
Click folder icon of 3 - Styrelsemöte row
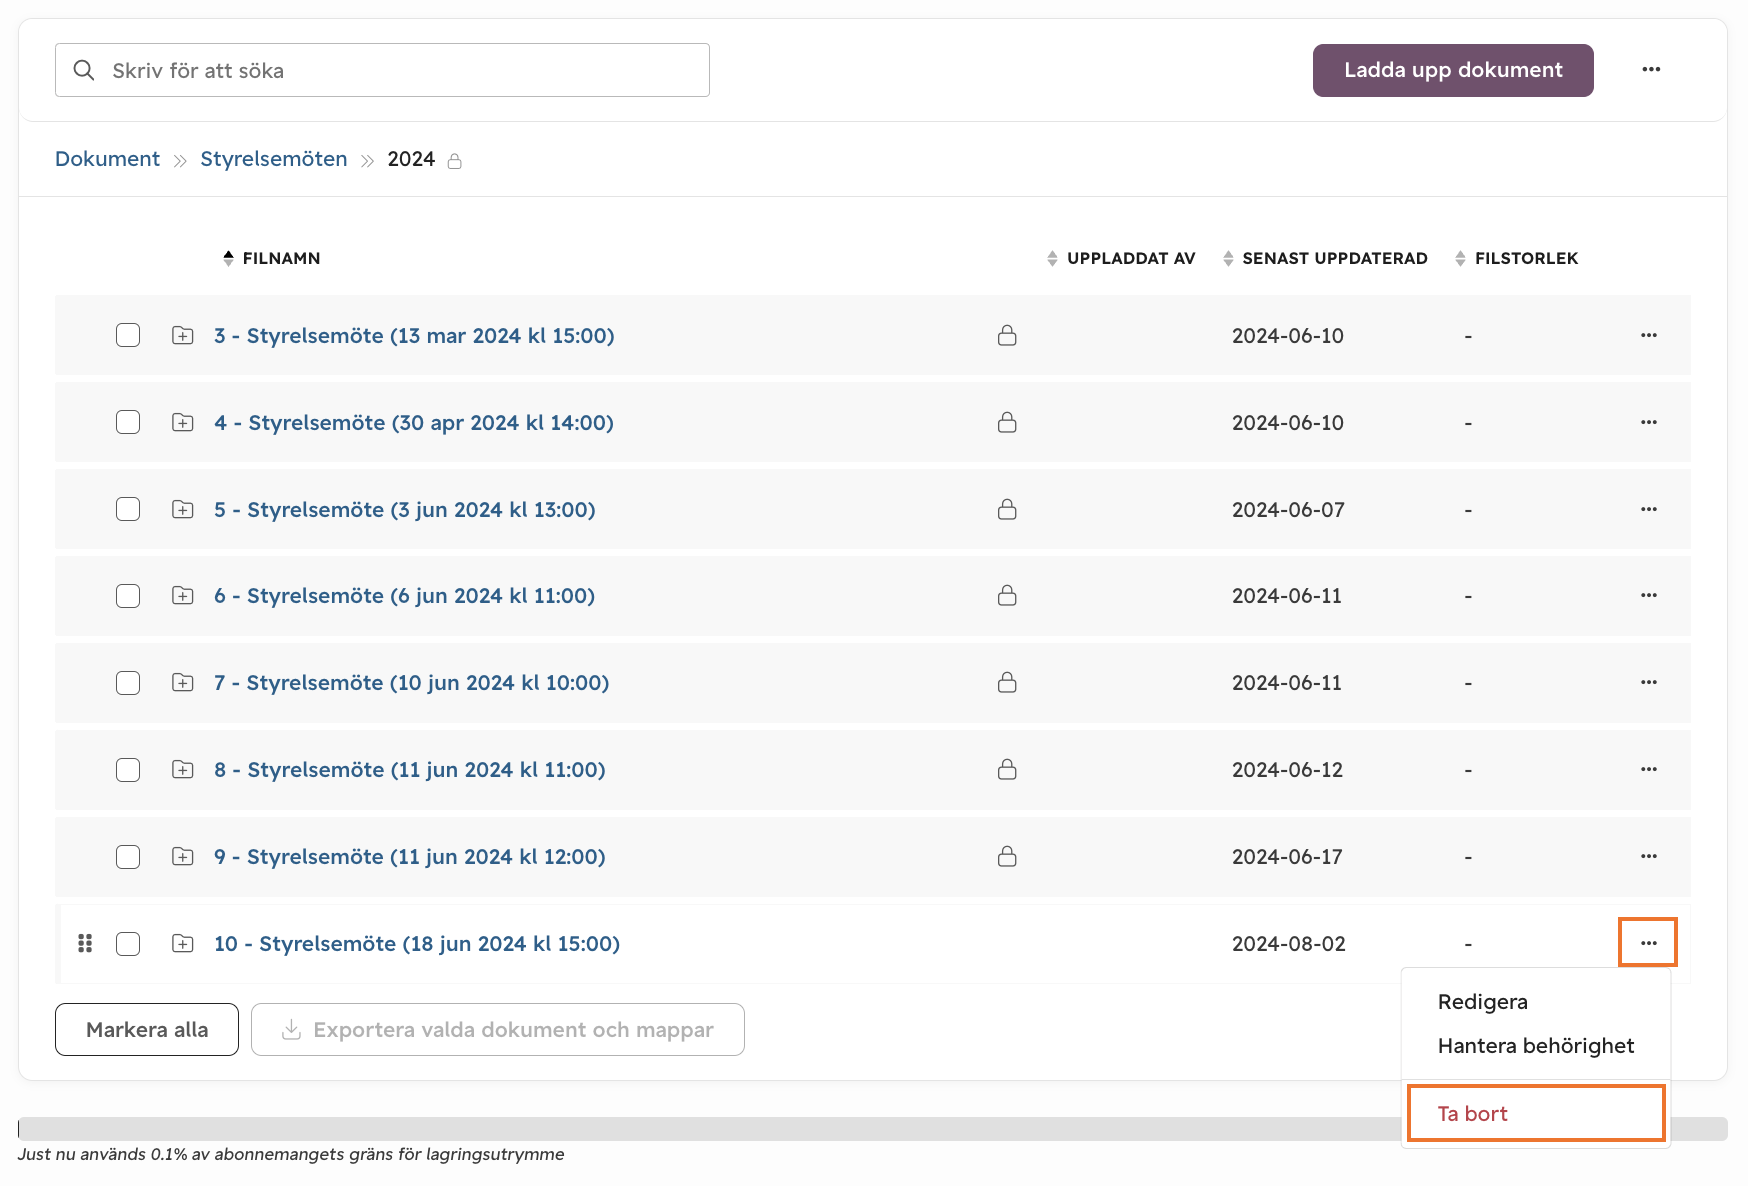pos(183,336)
